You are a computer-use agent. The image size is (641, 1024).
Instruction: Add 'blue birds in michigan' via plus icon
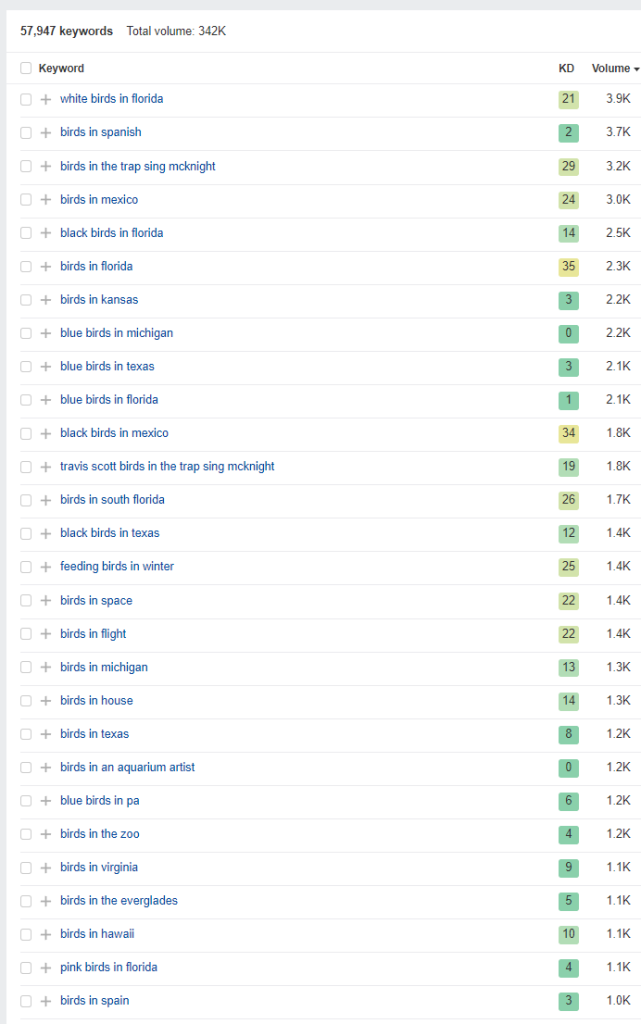[46, 333]
